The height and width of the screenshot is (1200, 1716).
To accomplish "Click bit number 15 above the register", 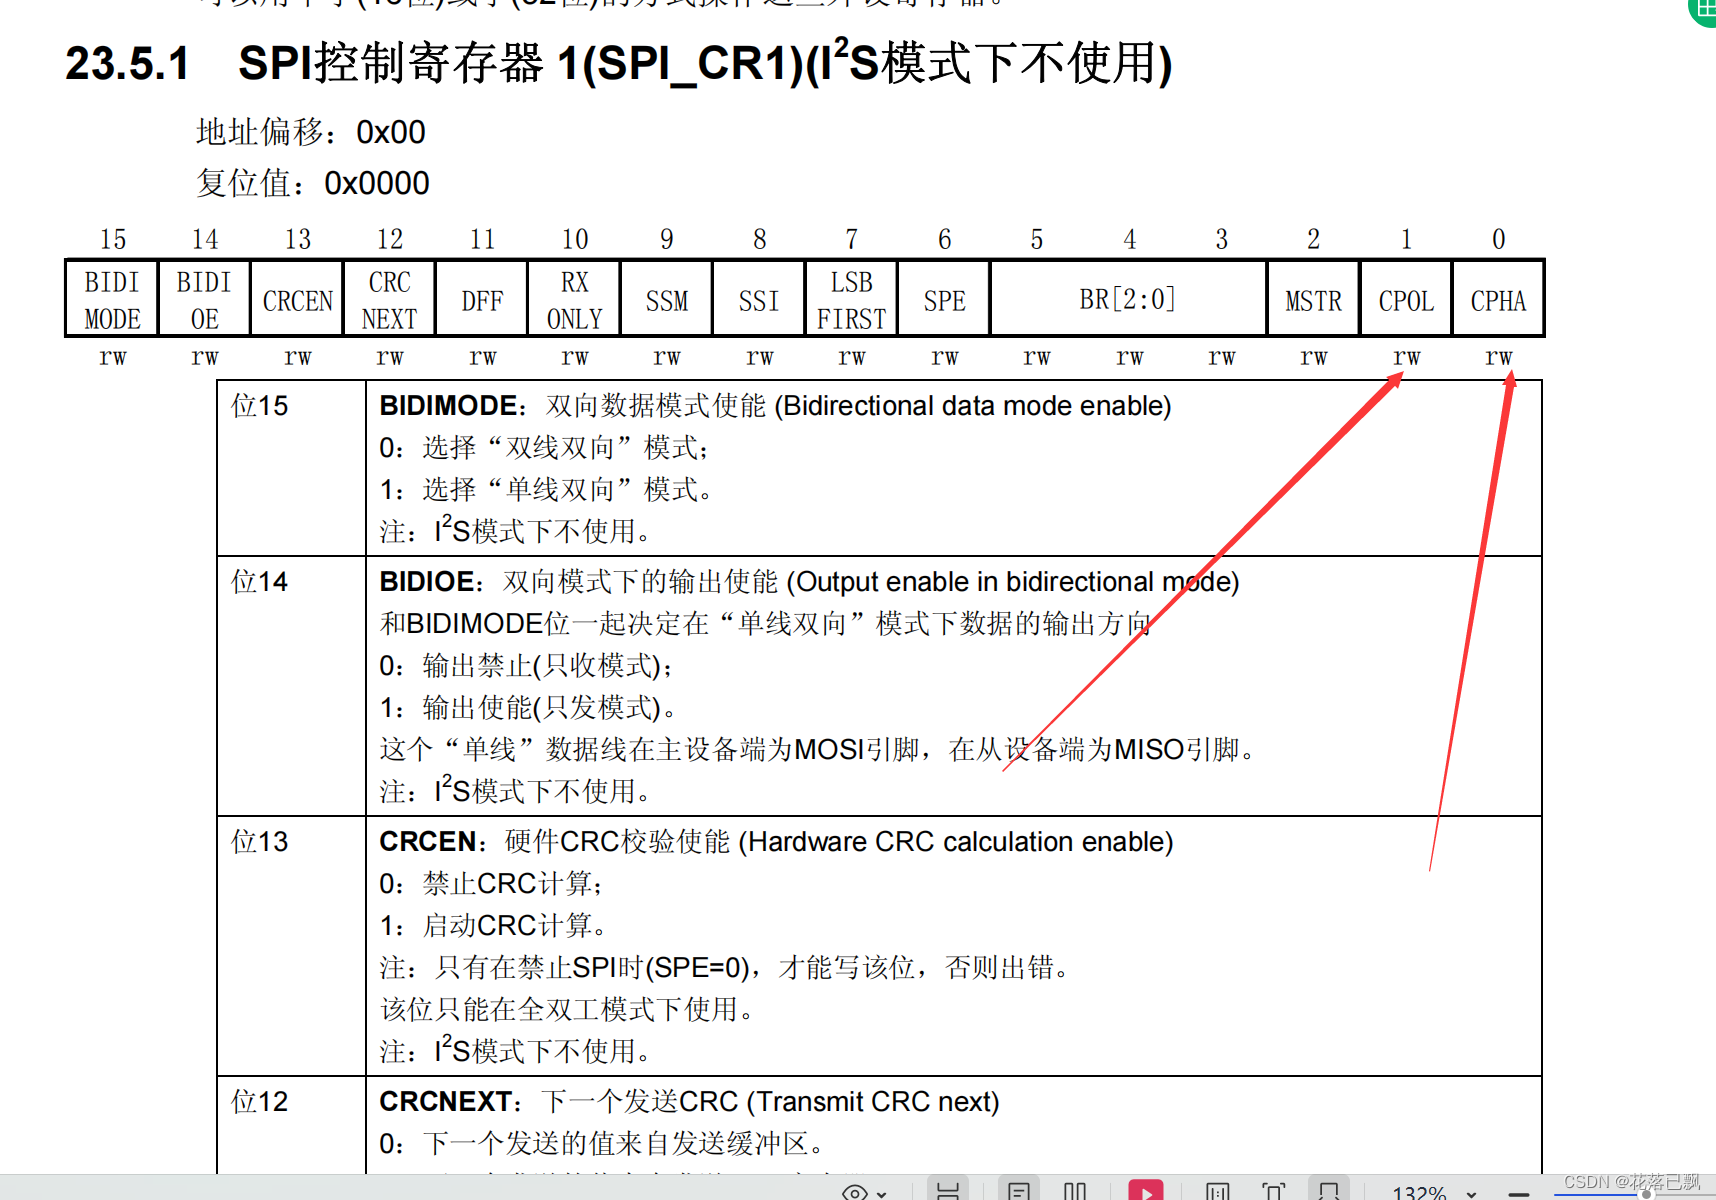I will coord(113,239).
